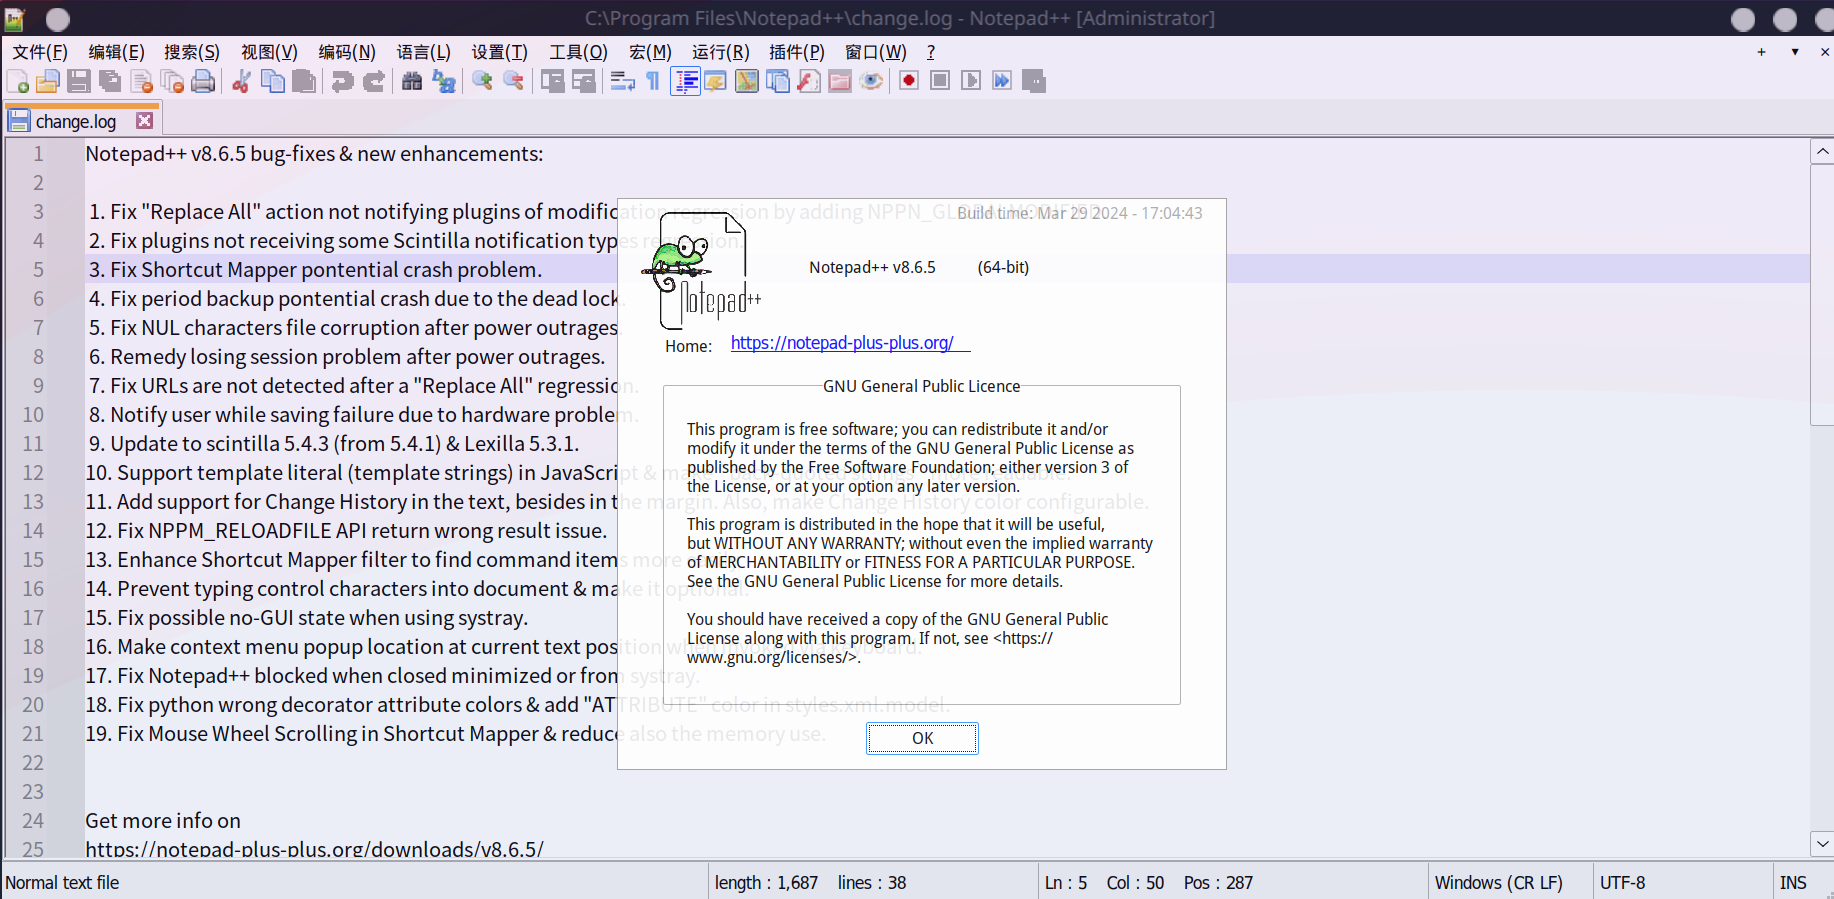The width and height of the screenshot is (1834, 899).
Task: Toggle Show all characters pilcrow icon
Action: click(x=653, y=81)
